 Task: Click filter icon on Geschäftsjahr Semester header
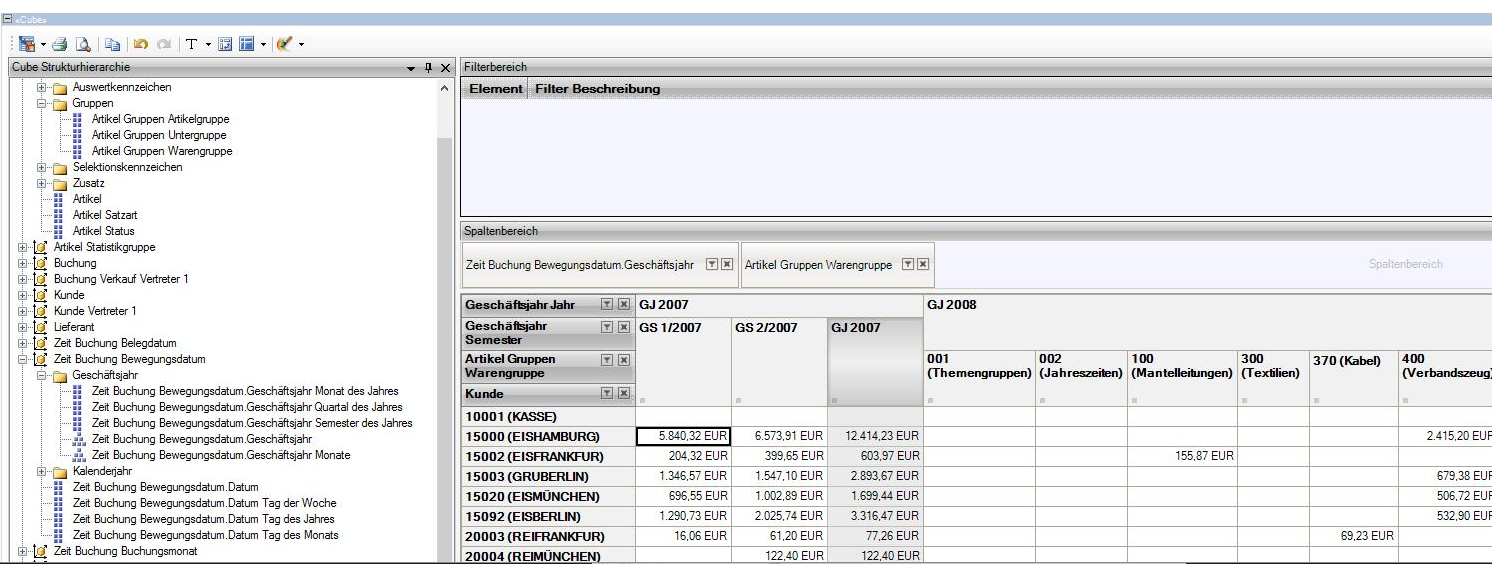pos(607,327)
